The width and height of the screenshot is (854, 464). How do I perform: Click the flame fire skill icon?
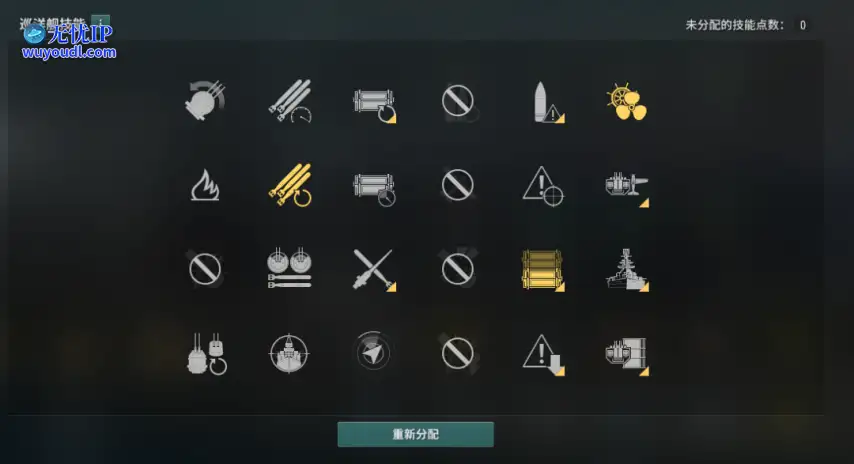[205, 185]
